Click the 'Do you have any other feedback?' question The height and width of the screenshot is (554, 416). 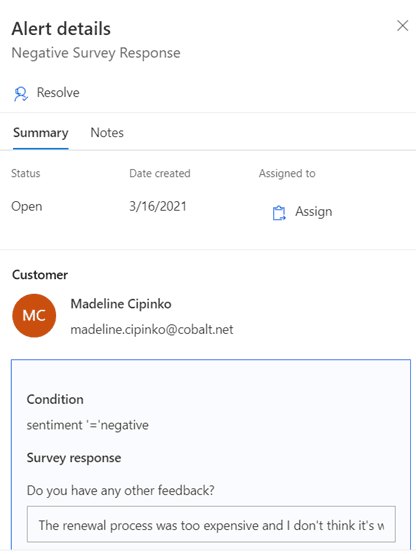click(121, 491)
